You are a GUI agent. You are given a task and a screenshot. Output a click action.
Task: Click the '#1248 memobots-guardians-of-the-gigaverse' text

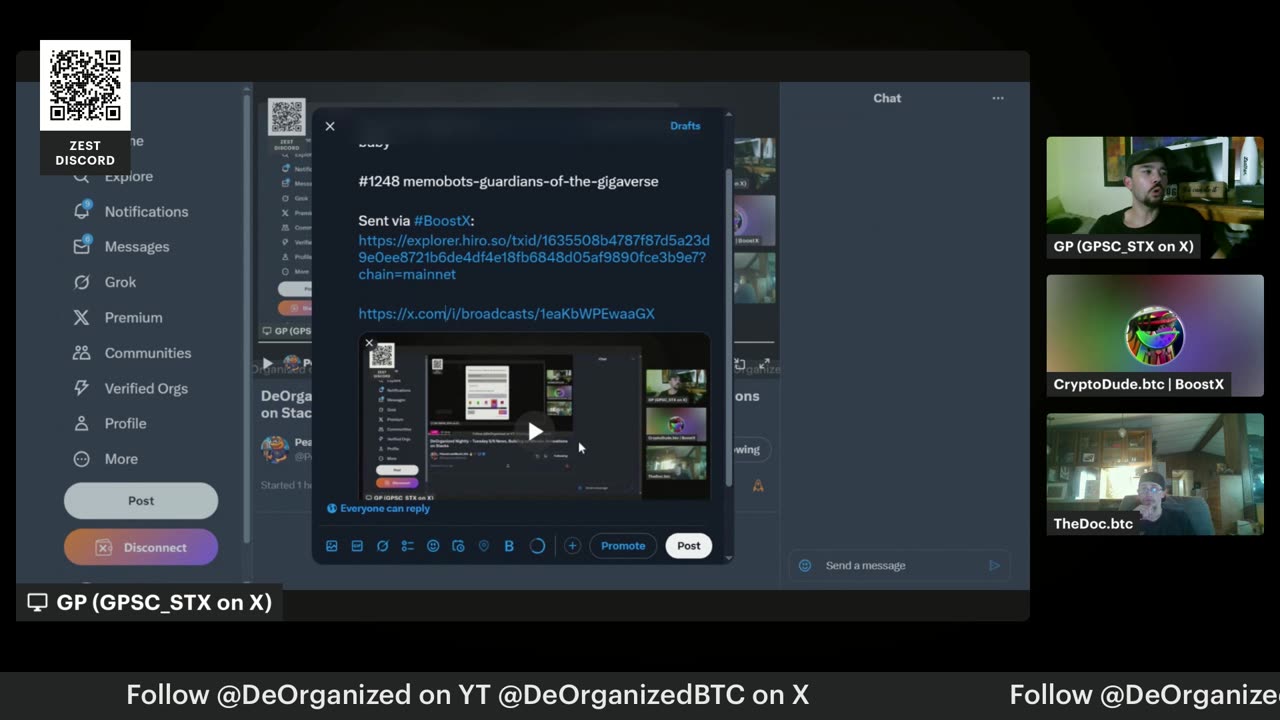(508, 181)
